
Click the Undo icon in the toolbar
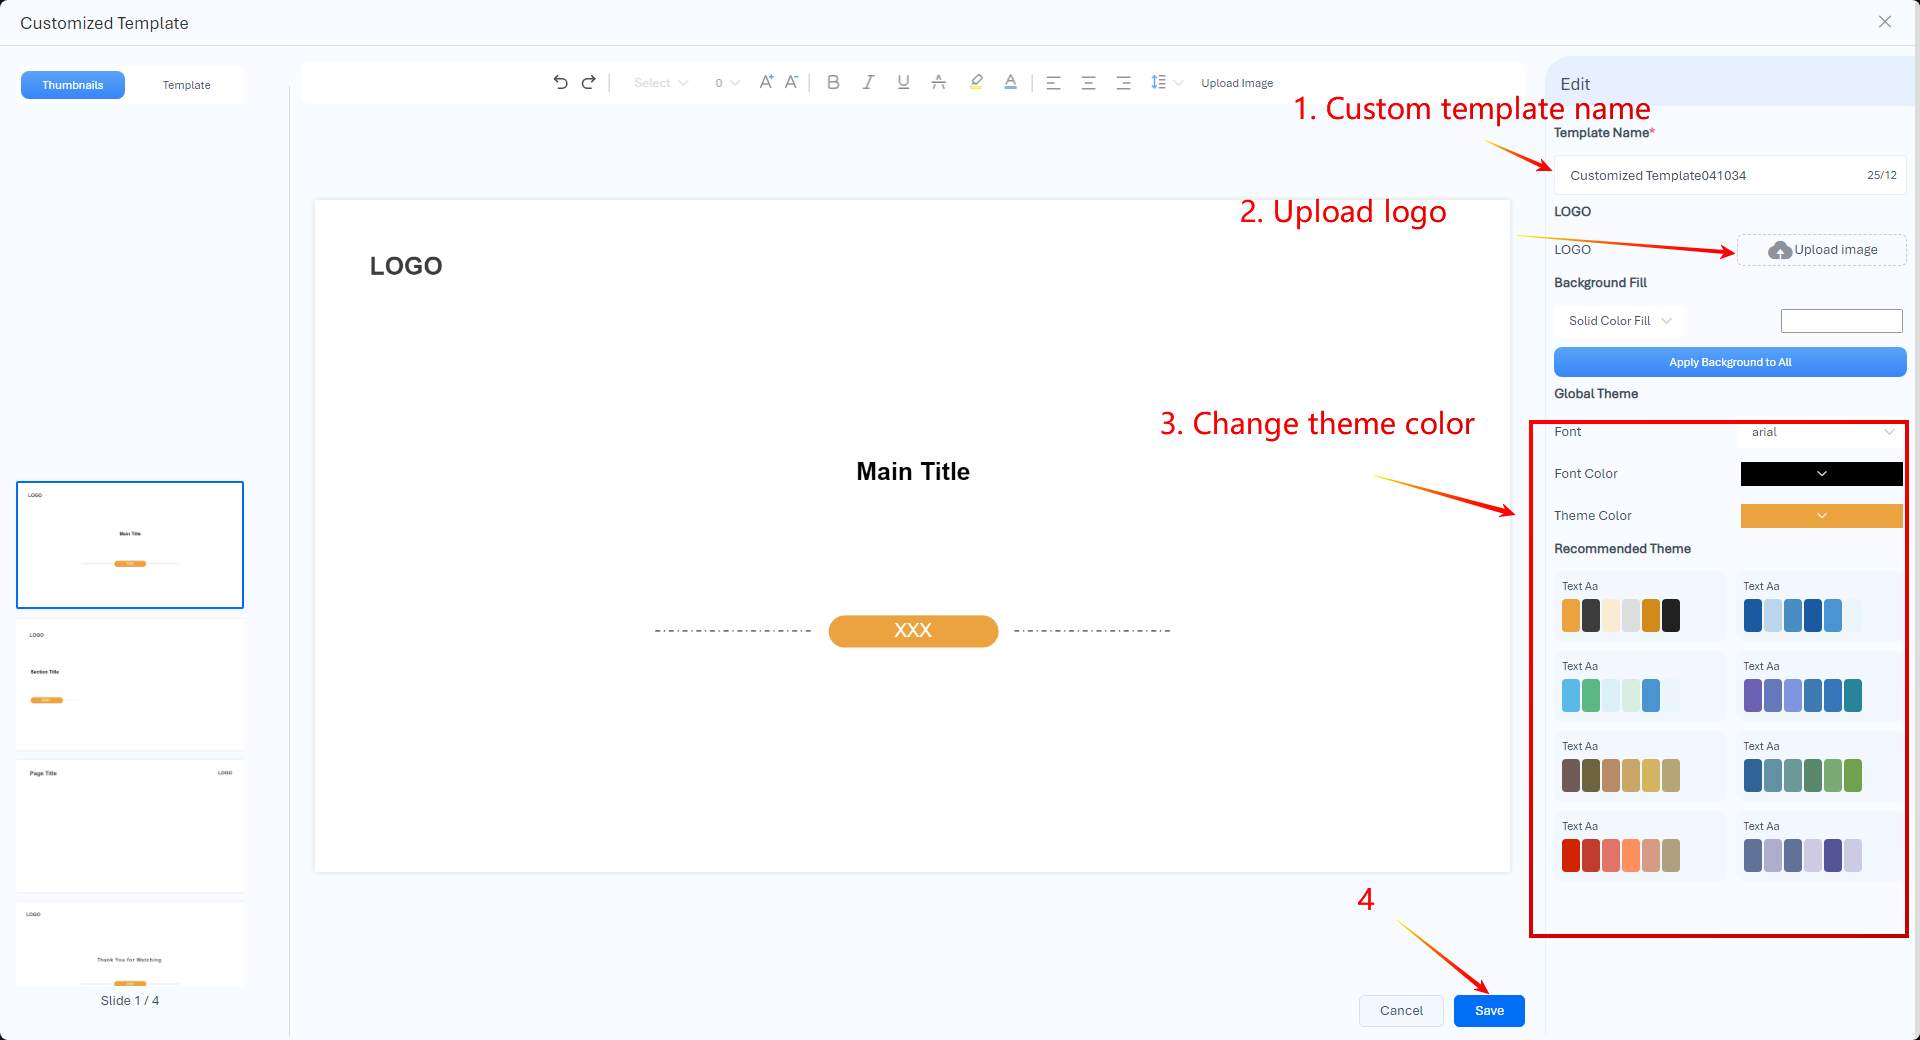coord(560,82)
